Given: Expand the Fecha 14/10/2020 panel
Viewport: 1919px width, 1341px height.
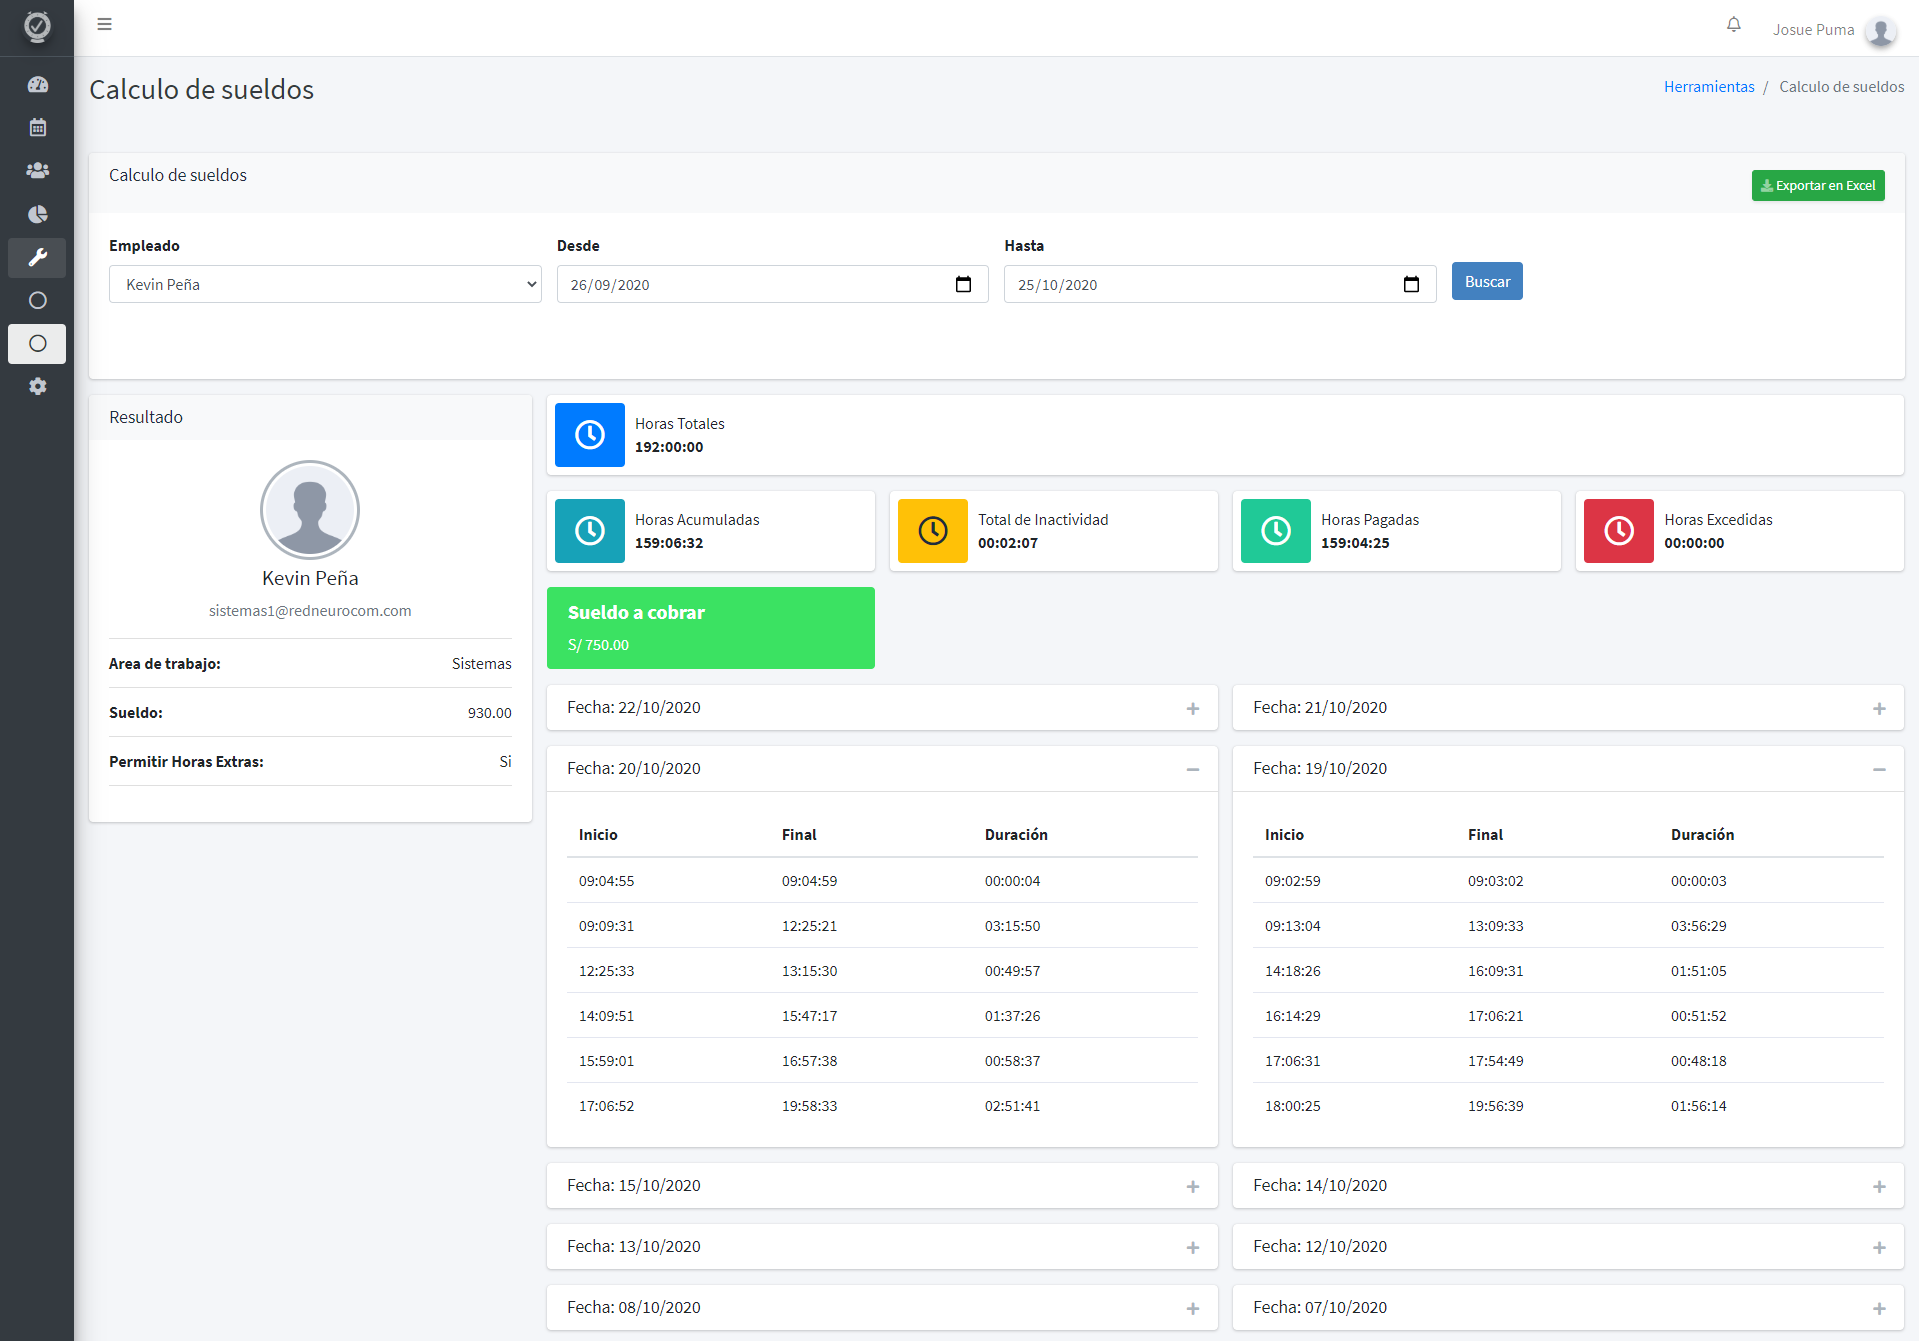Looking at the screenshot, I should (x=1879, y=1187).
